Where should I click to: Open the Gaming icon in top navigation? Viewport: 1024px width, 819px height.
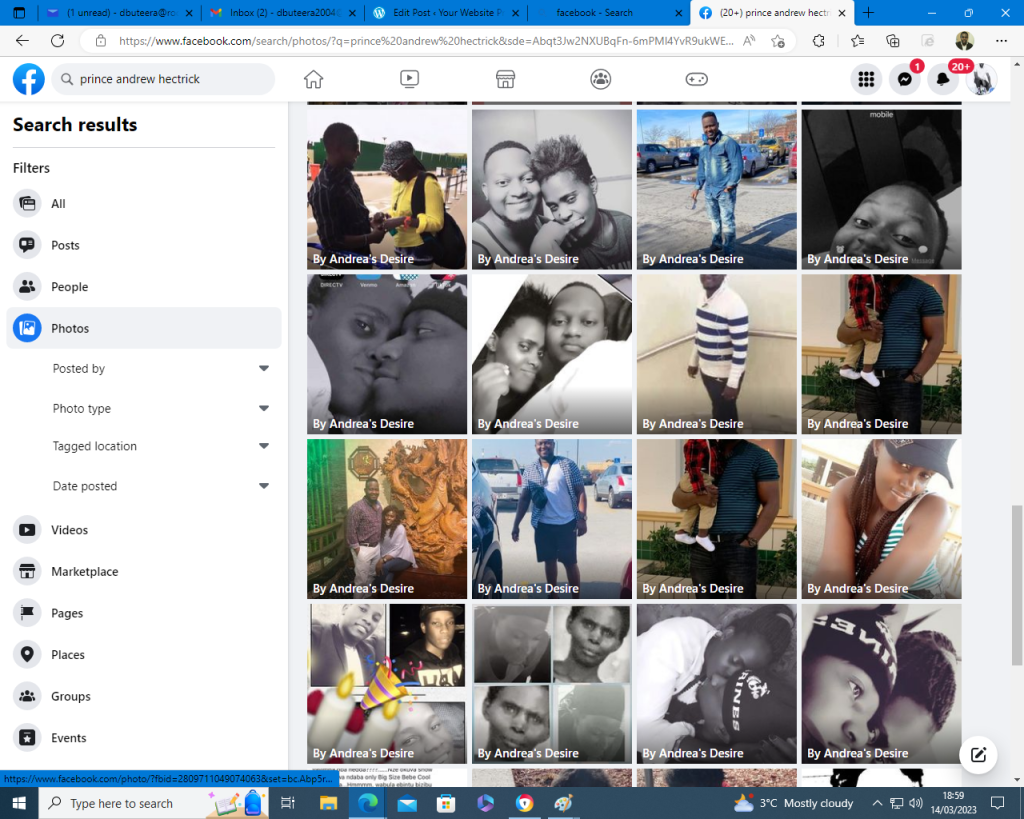(x=696, y=80)
